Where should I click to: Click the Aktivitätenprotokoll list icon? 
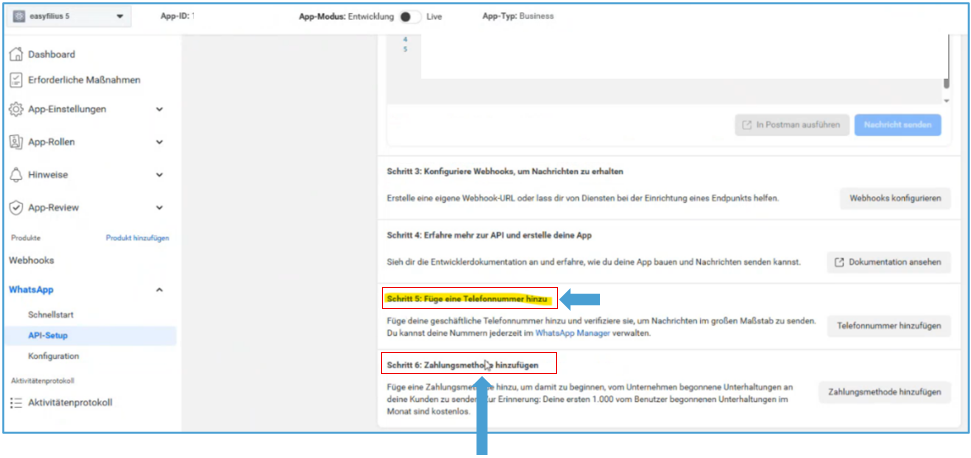click(x=16, y=403)
